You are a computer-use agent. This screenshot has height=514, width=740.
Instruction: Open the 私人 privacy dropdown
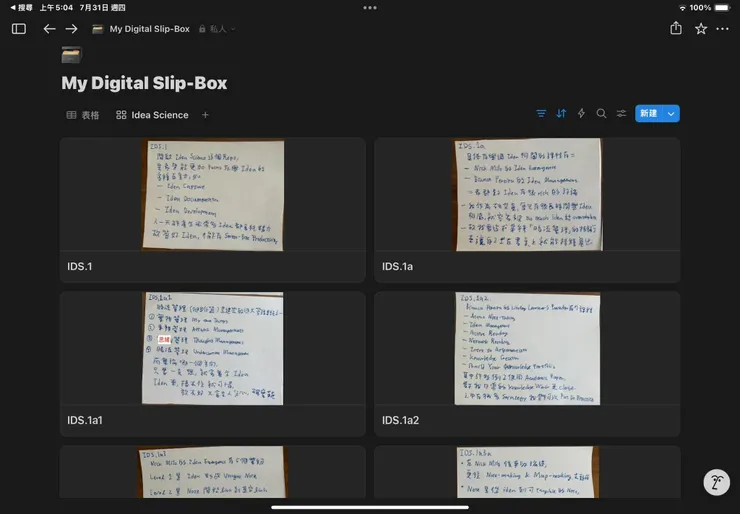217,29
